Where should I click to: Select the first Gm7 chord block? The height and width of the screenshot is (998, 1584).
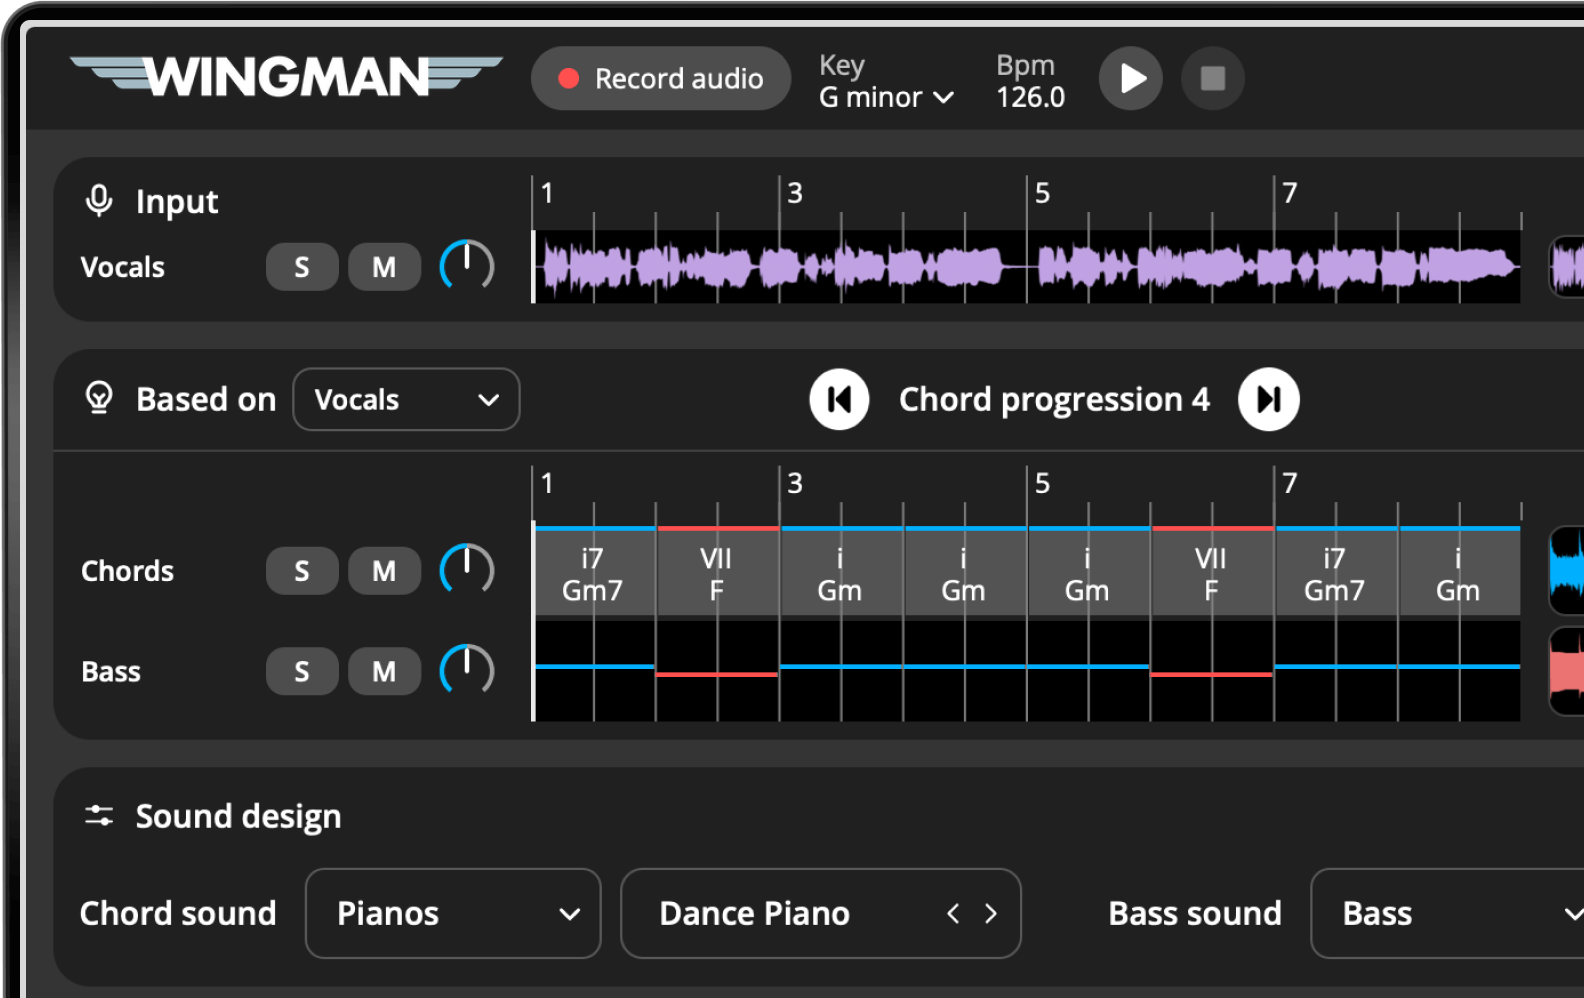(x=593, y=574)
